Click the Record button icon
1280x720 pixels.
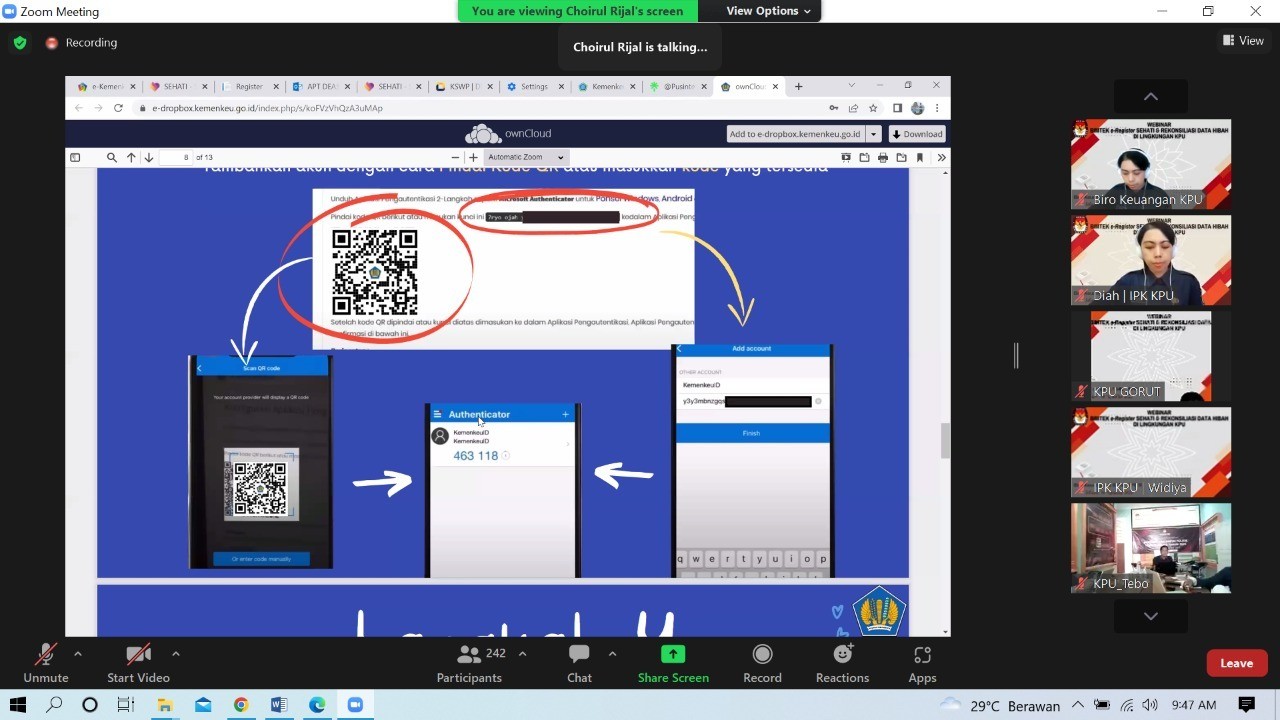point(762,654)
